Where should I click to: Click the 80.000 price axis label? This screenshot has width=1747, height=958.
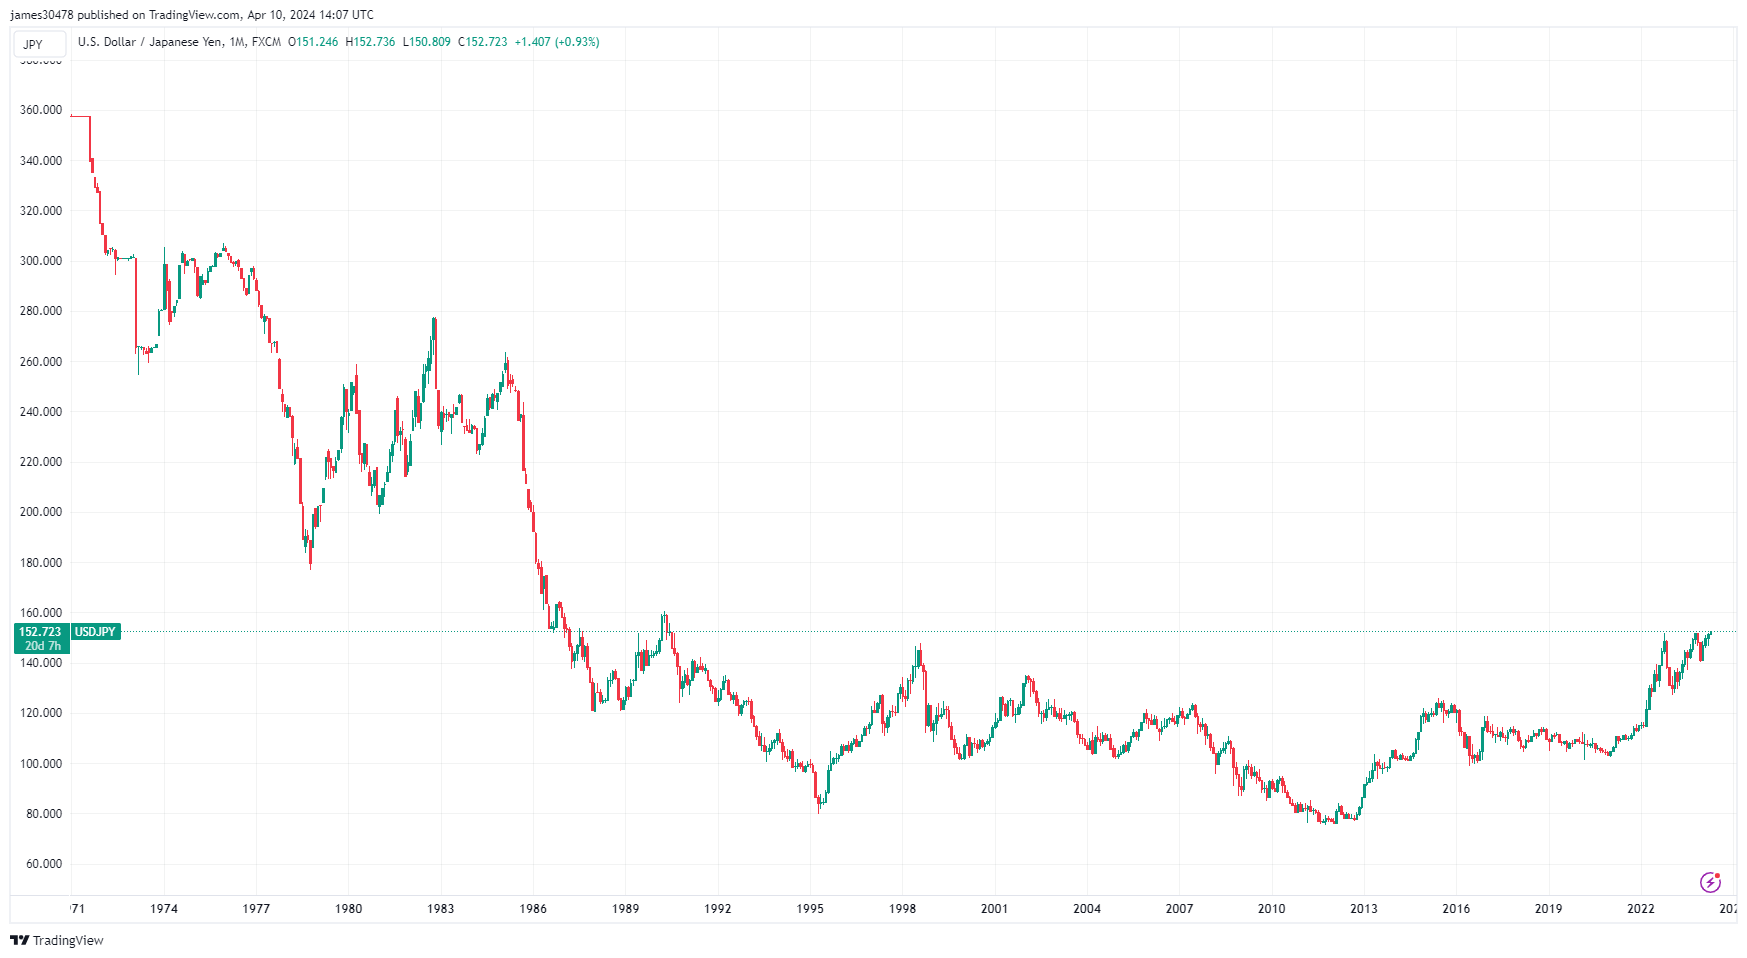pyautogui.click(x=44, y=813)
